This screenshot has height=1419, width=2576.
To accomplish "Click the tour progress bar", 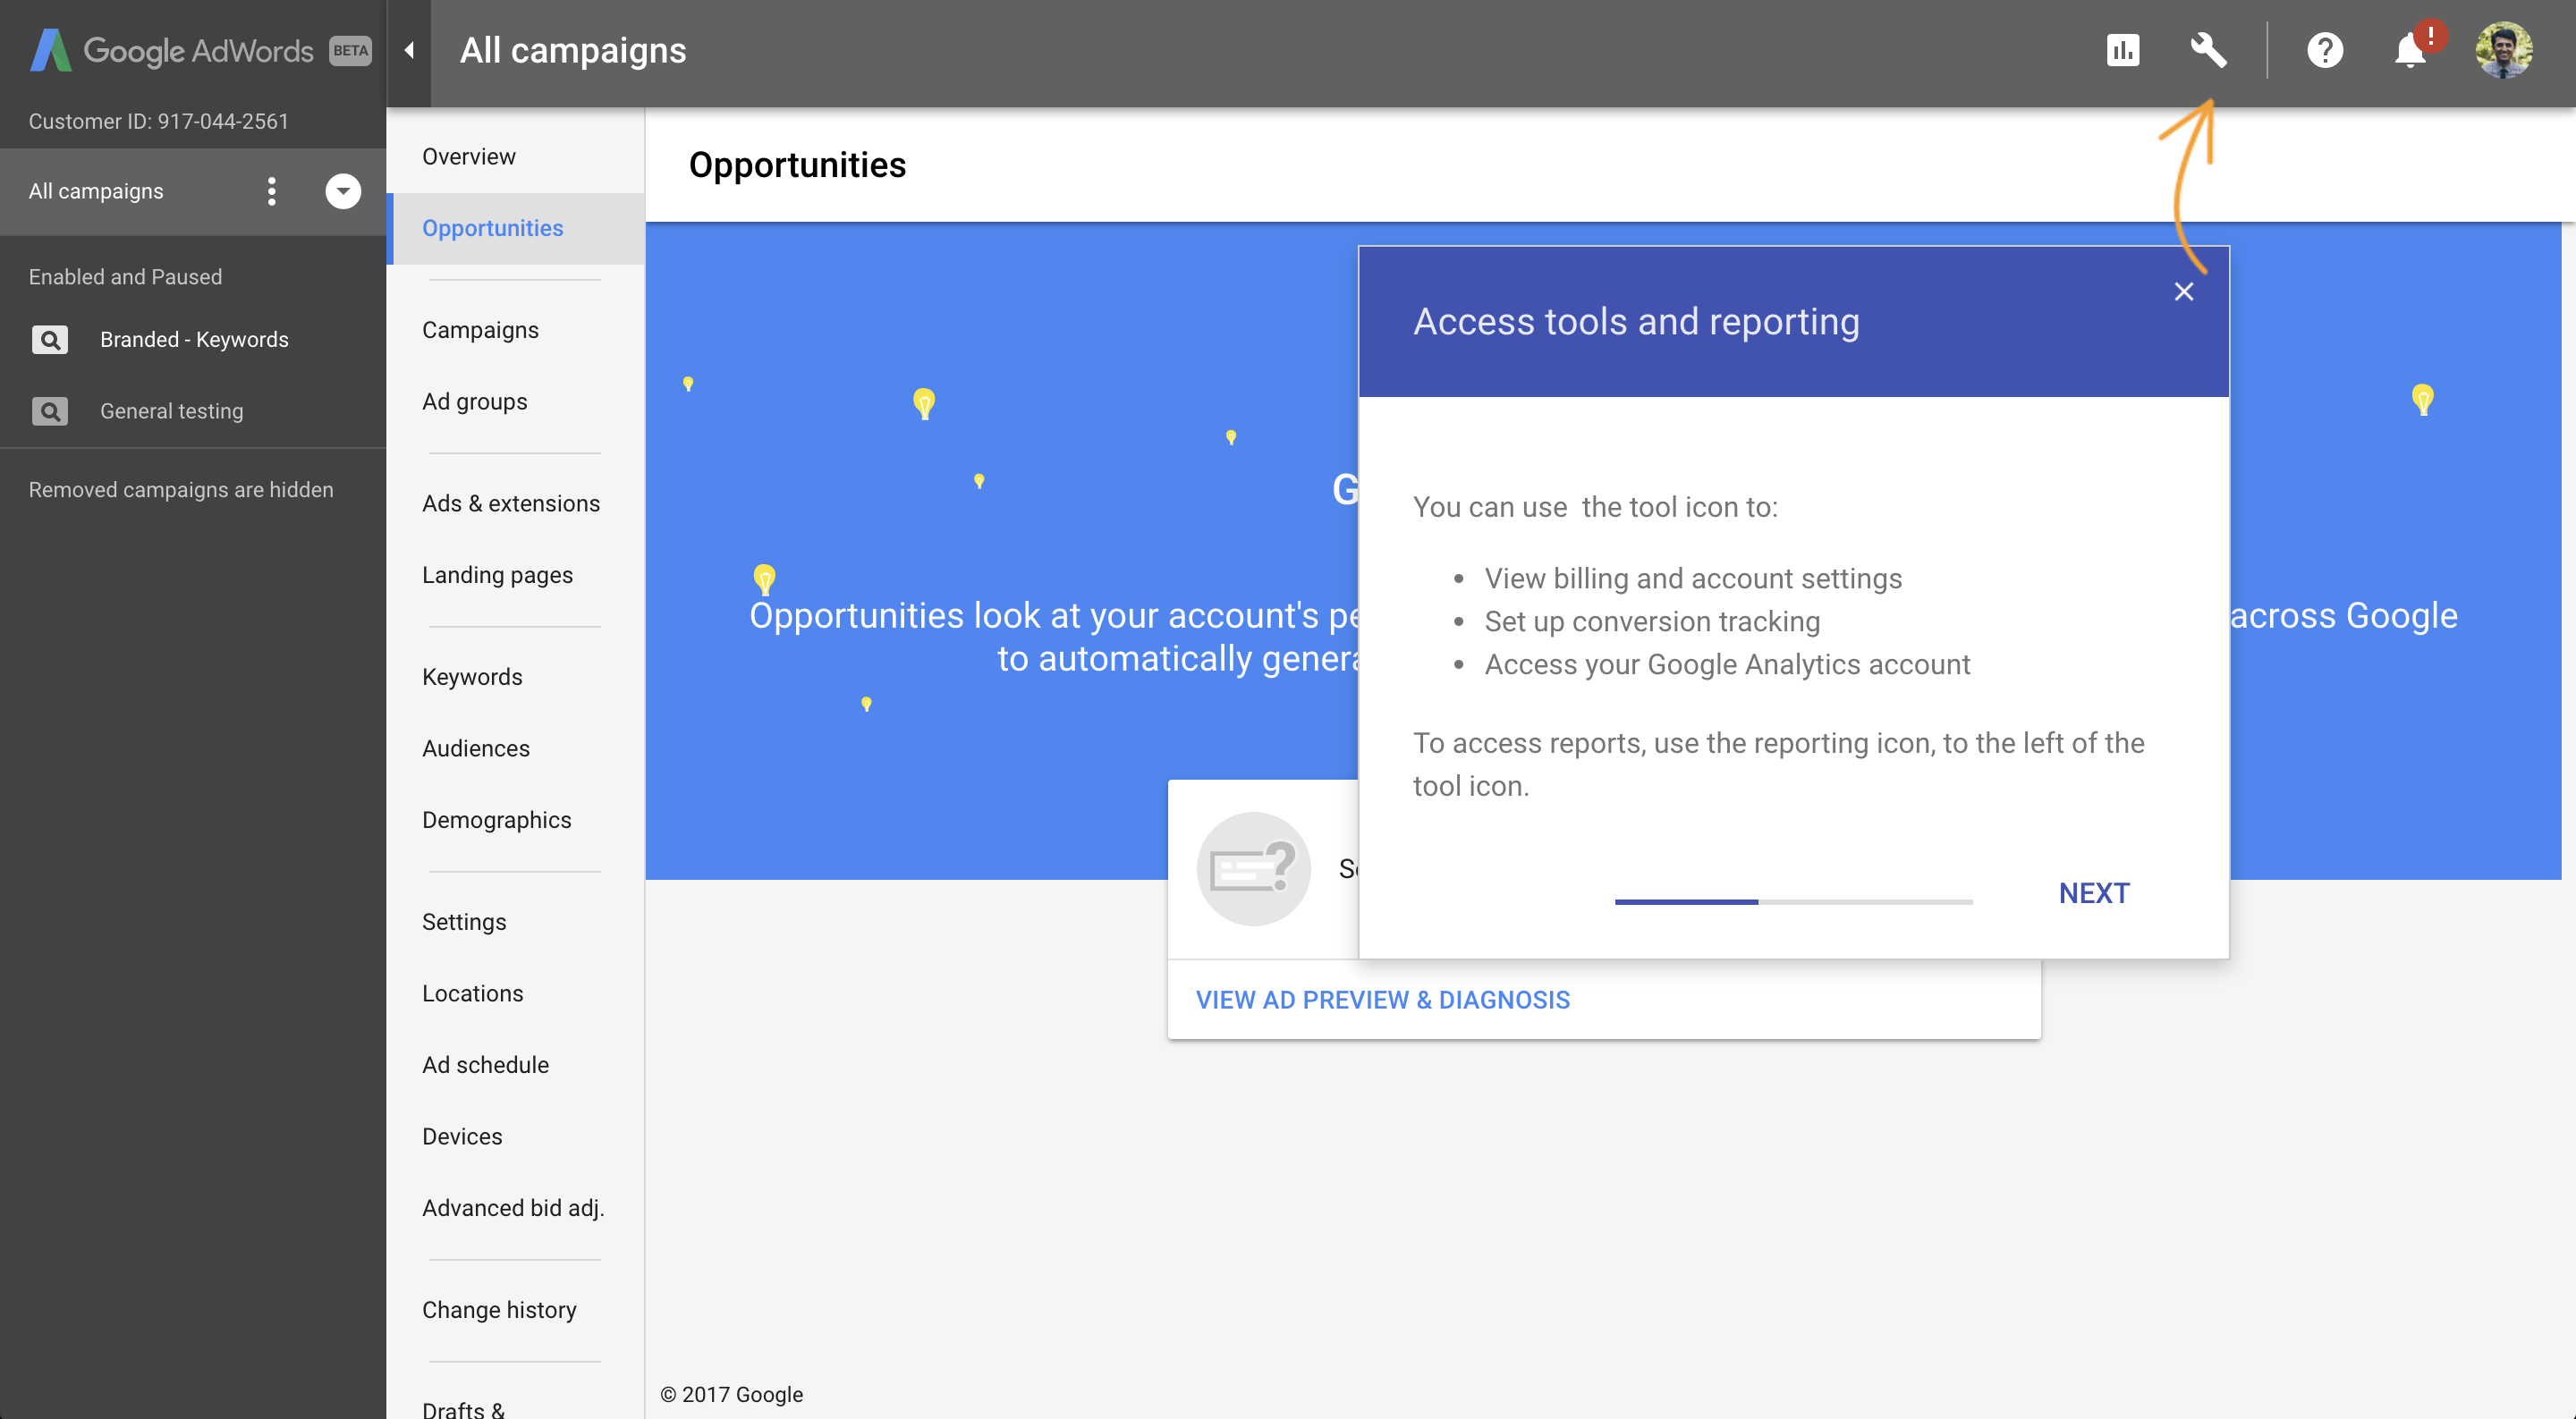I will pos(1793,902).
